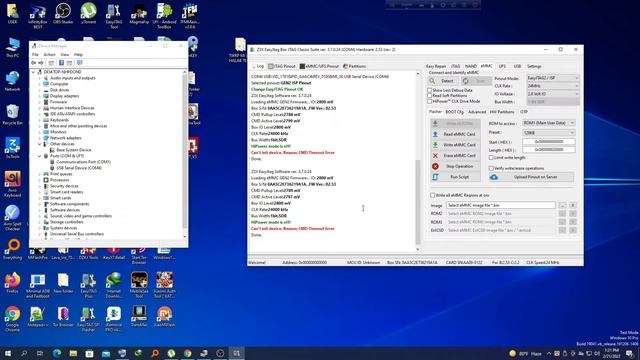The image size is (640, 360).
Task: Open uTorrent desktop icon
Action: coord(88,13)
